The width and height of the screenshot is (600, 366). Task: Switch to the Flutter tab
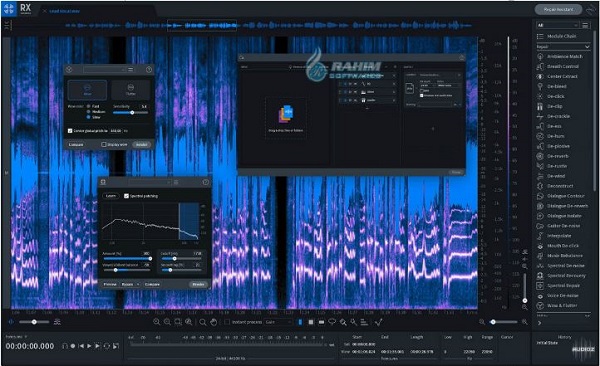(x=130, y=90)
